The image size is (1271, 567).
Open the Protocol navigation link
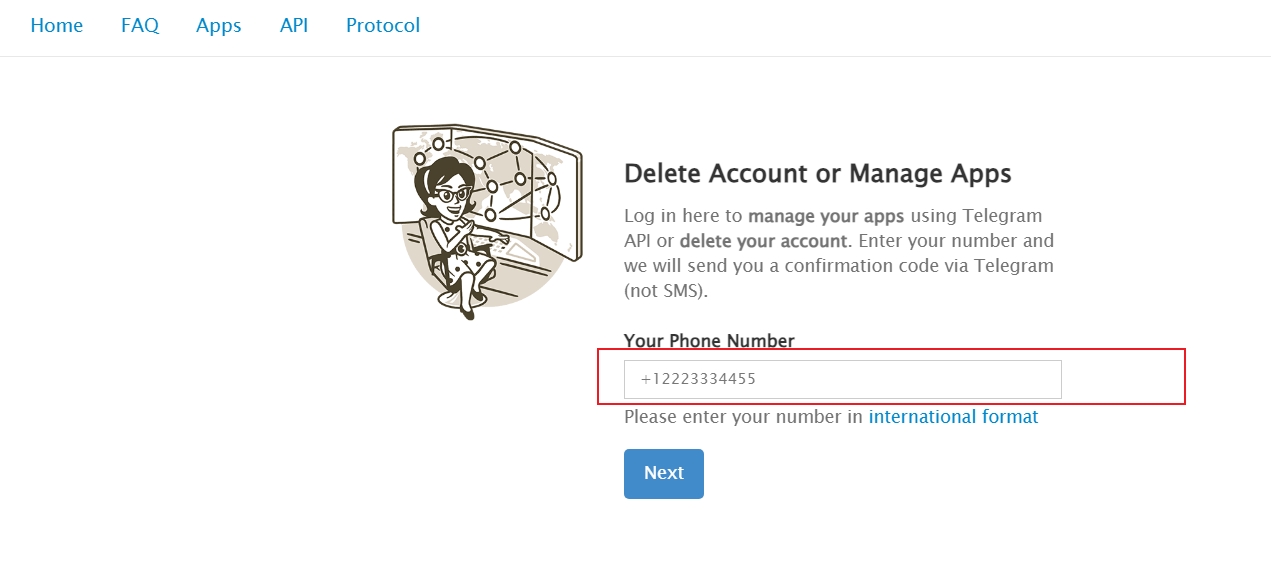[383, 26]
